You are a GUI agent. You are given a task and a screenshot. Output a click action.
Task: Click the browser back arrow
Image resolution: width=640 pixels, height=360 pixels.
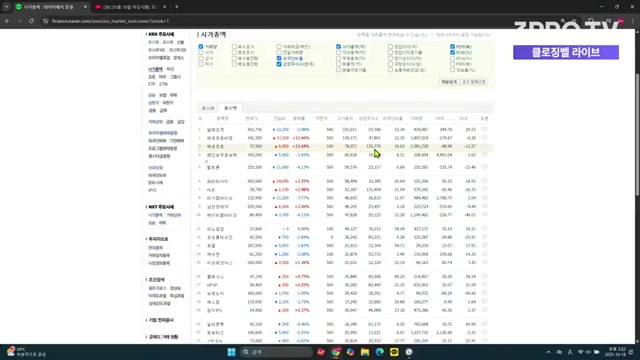click(x=7, y=21)
